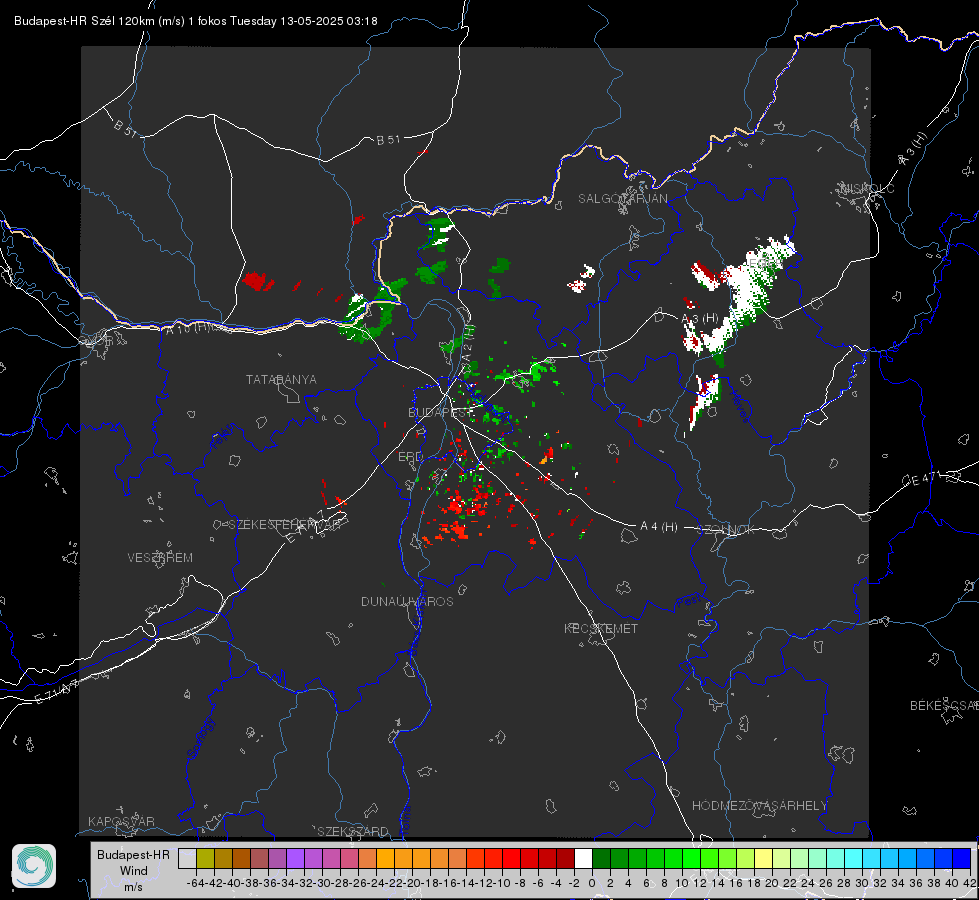Click the '0' value on the wind scale
This screenshot has width=979, height=900.
coord(592,883)
